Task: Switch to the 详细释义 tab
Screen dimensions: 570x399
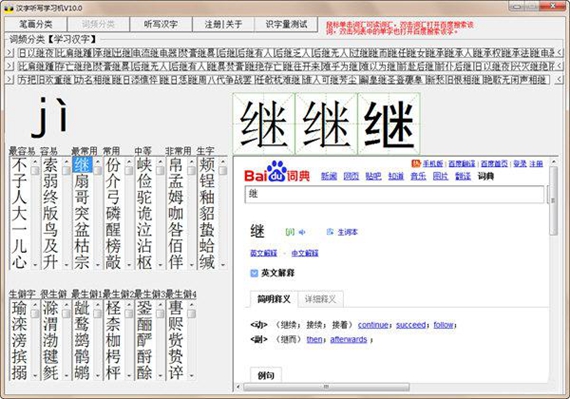Action: pyautogui.click(x=320, y=299)
